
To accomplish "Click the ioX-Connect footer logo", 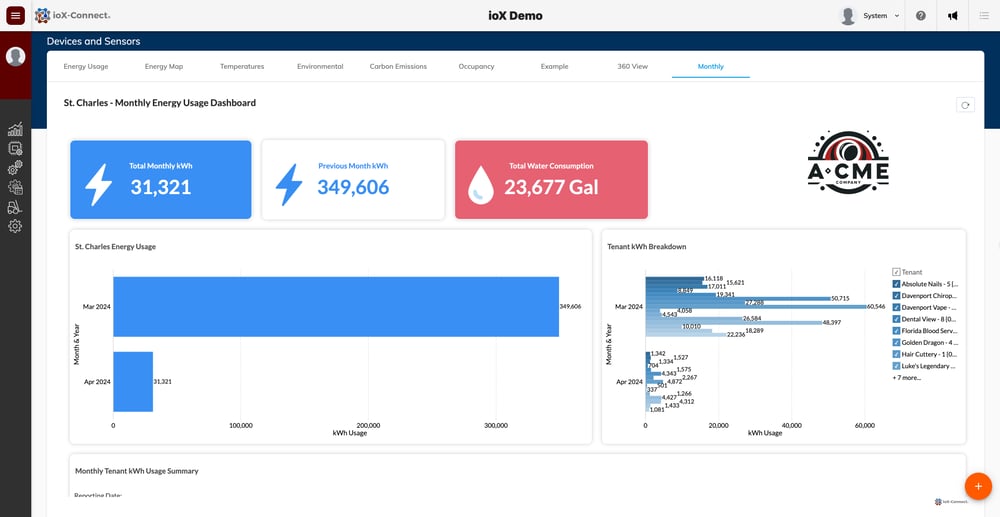I will 952,502.
